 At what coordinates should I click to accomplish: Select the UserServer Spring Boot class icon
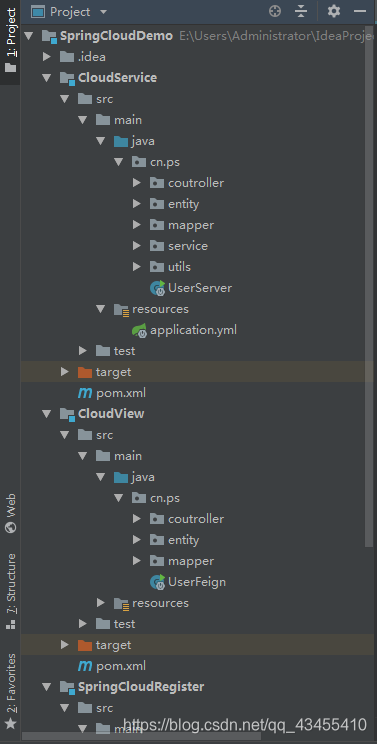pos(157,288)
